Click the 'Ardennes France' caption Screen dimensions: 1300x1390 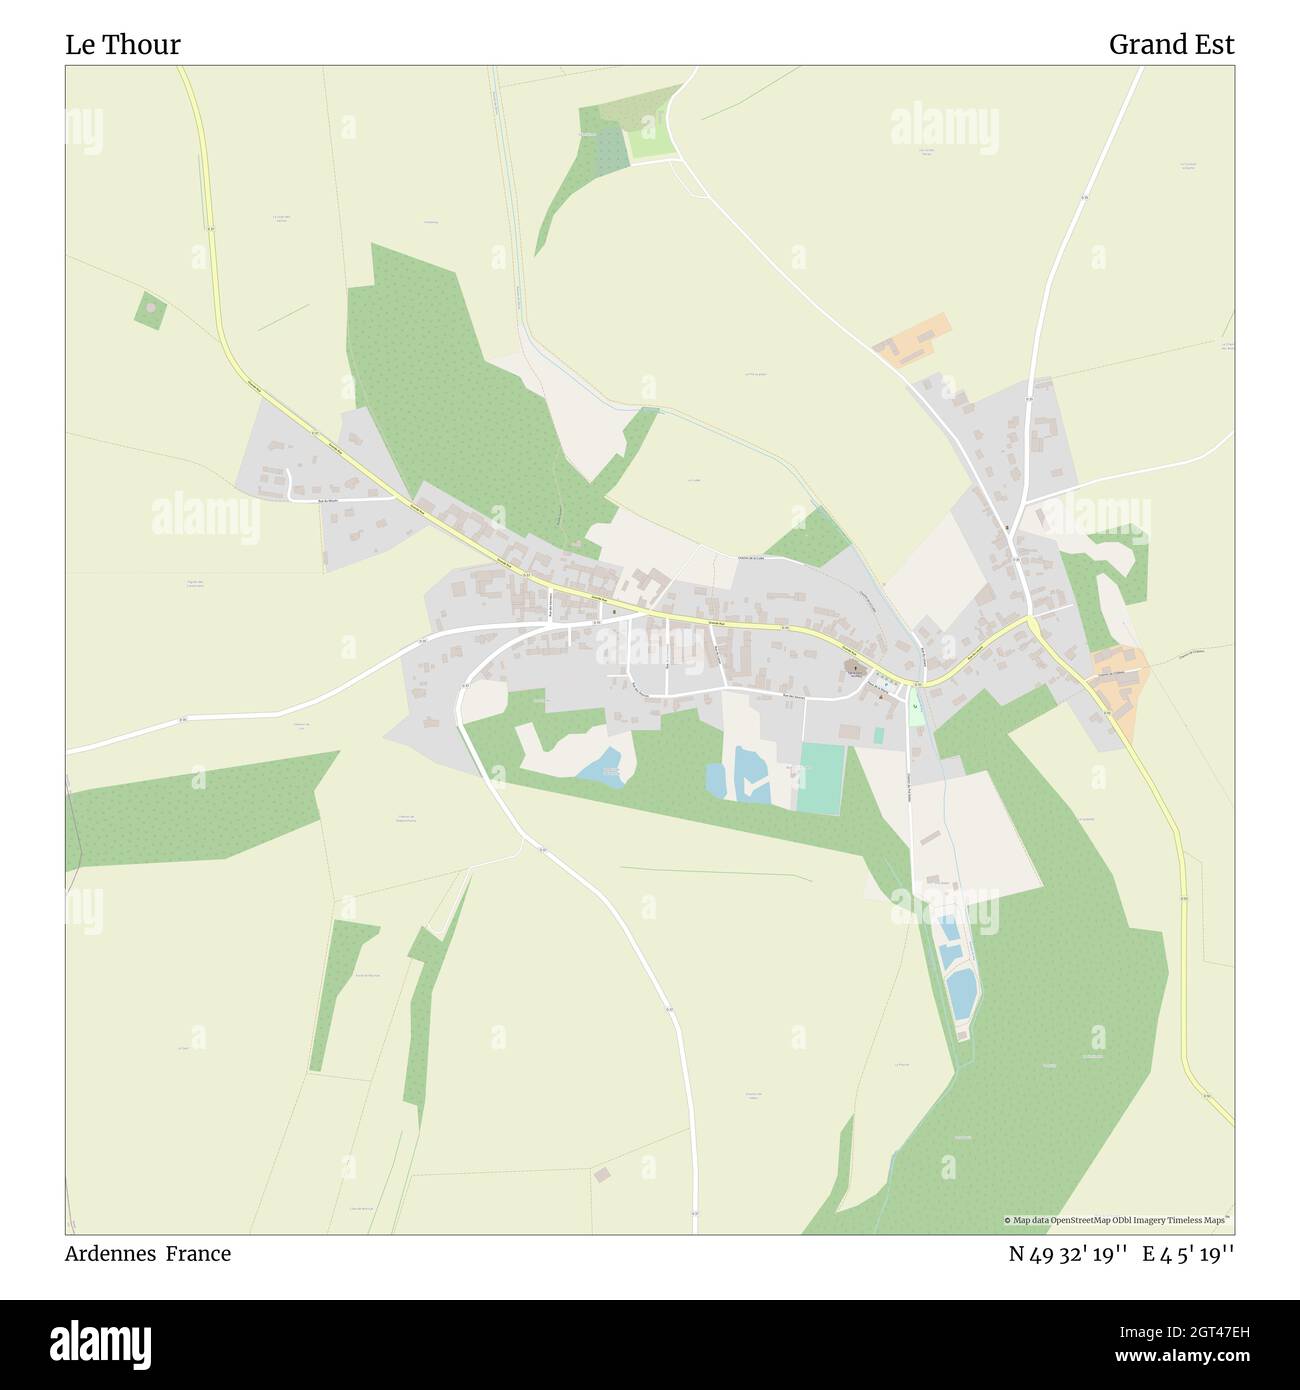[x=148, y=1254]
